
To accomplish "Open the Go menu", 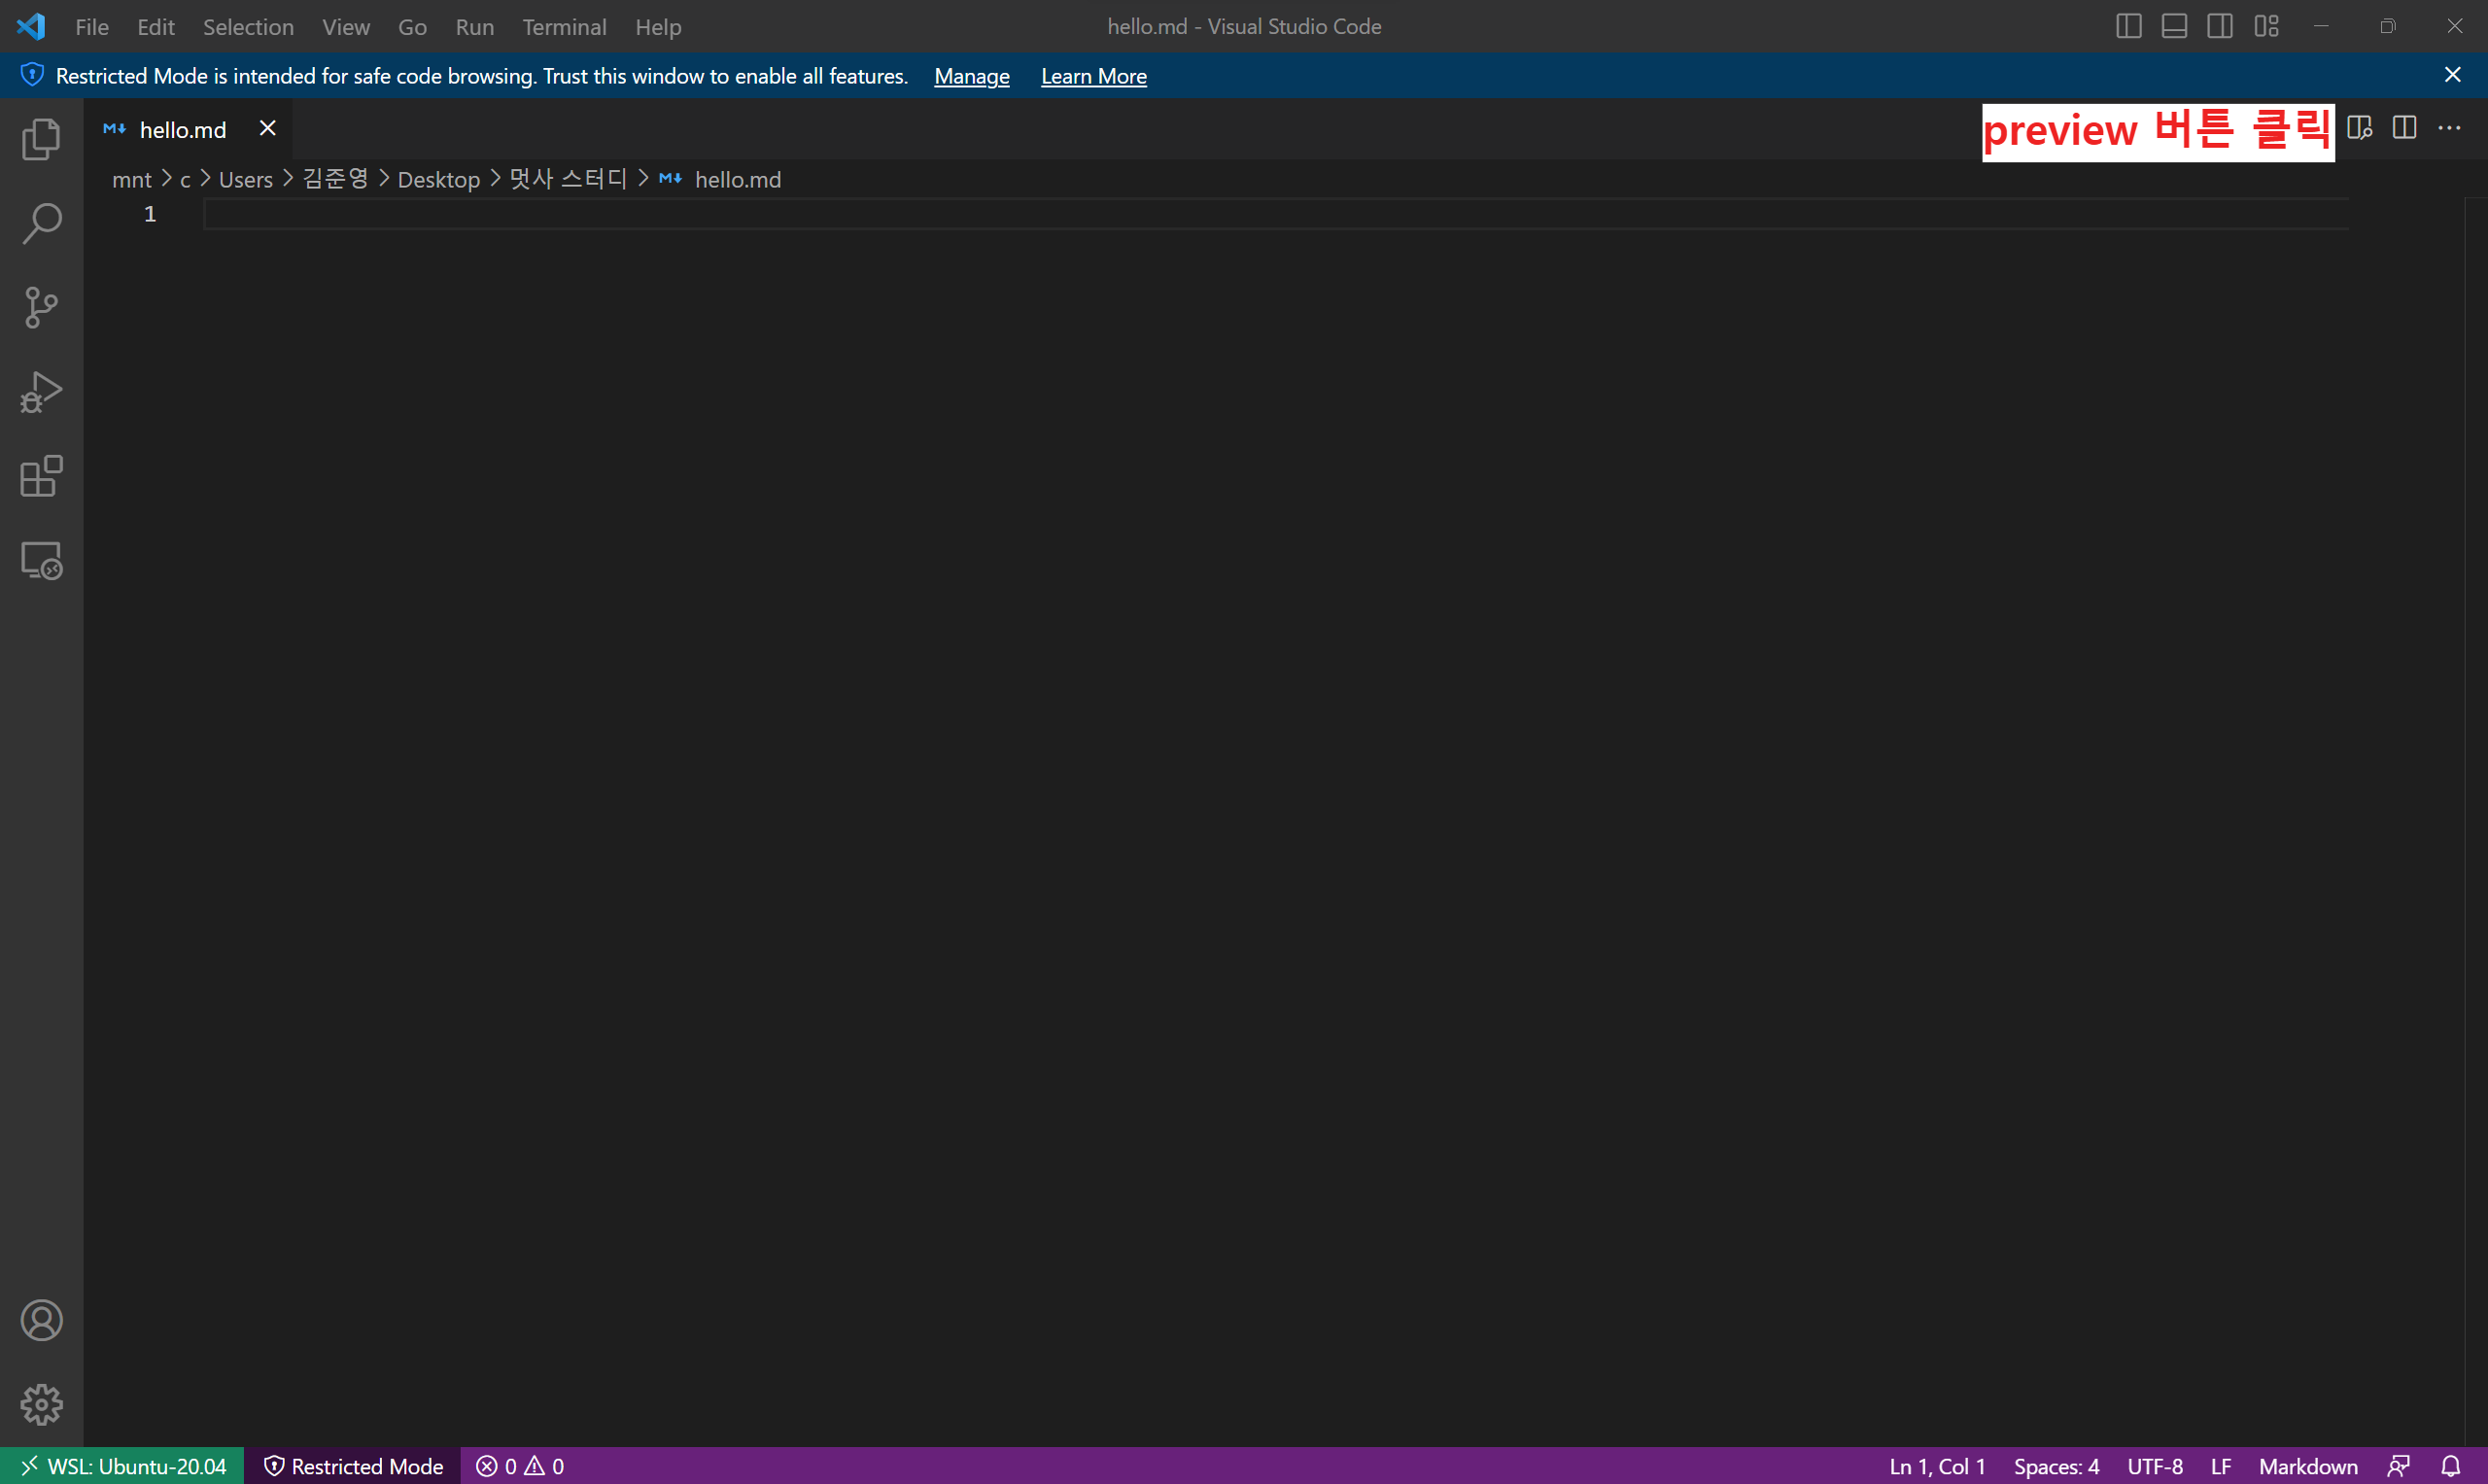I will [x=412, y=27].
